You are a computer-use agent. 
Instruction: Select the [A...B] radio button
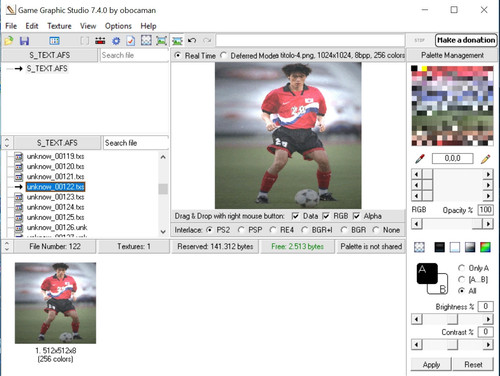[461, 279]
